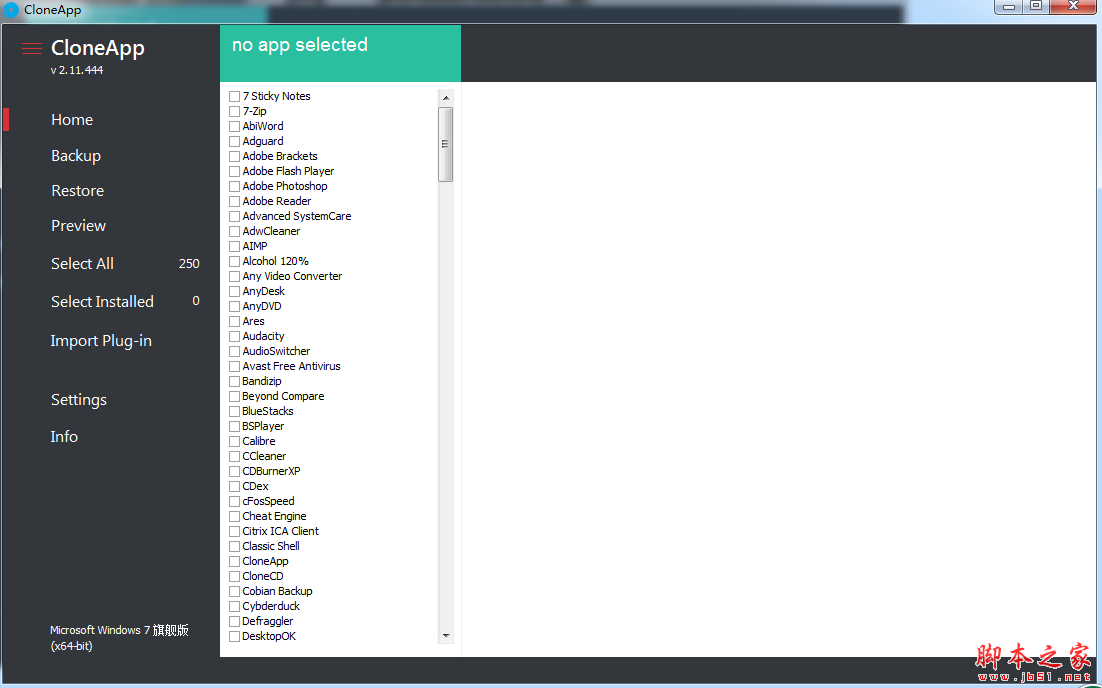Check the Advanced SystemCare checkbox
Viewport: 1102px width, 688px height.
tap(235, 216)
